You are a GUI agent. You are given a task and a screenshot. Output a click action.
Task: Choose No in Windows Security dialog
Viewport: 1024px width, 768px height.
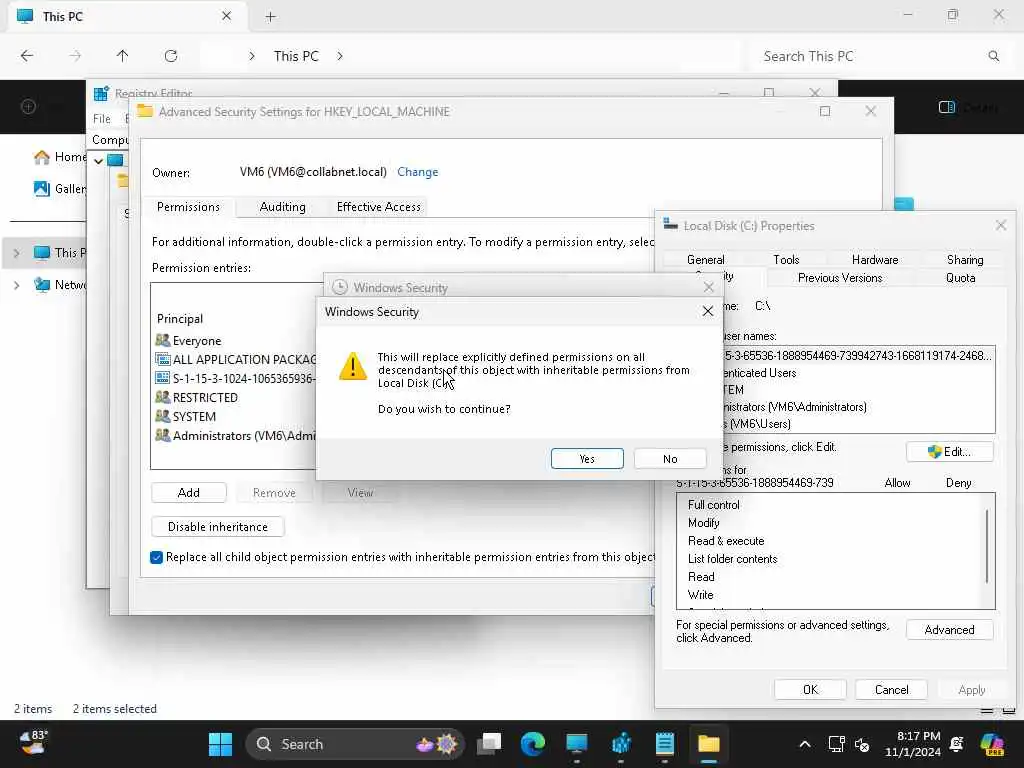point(669,458)
